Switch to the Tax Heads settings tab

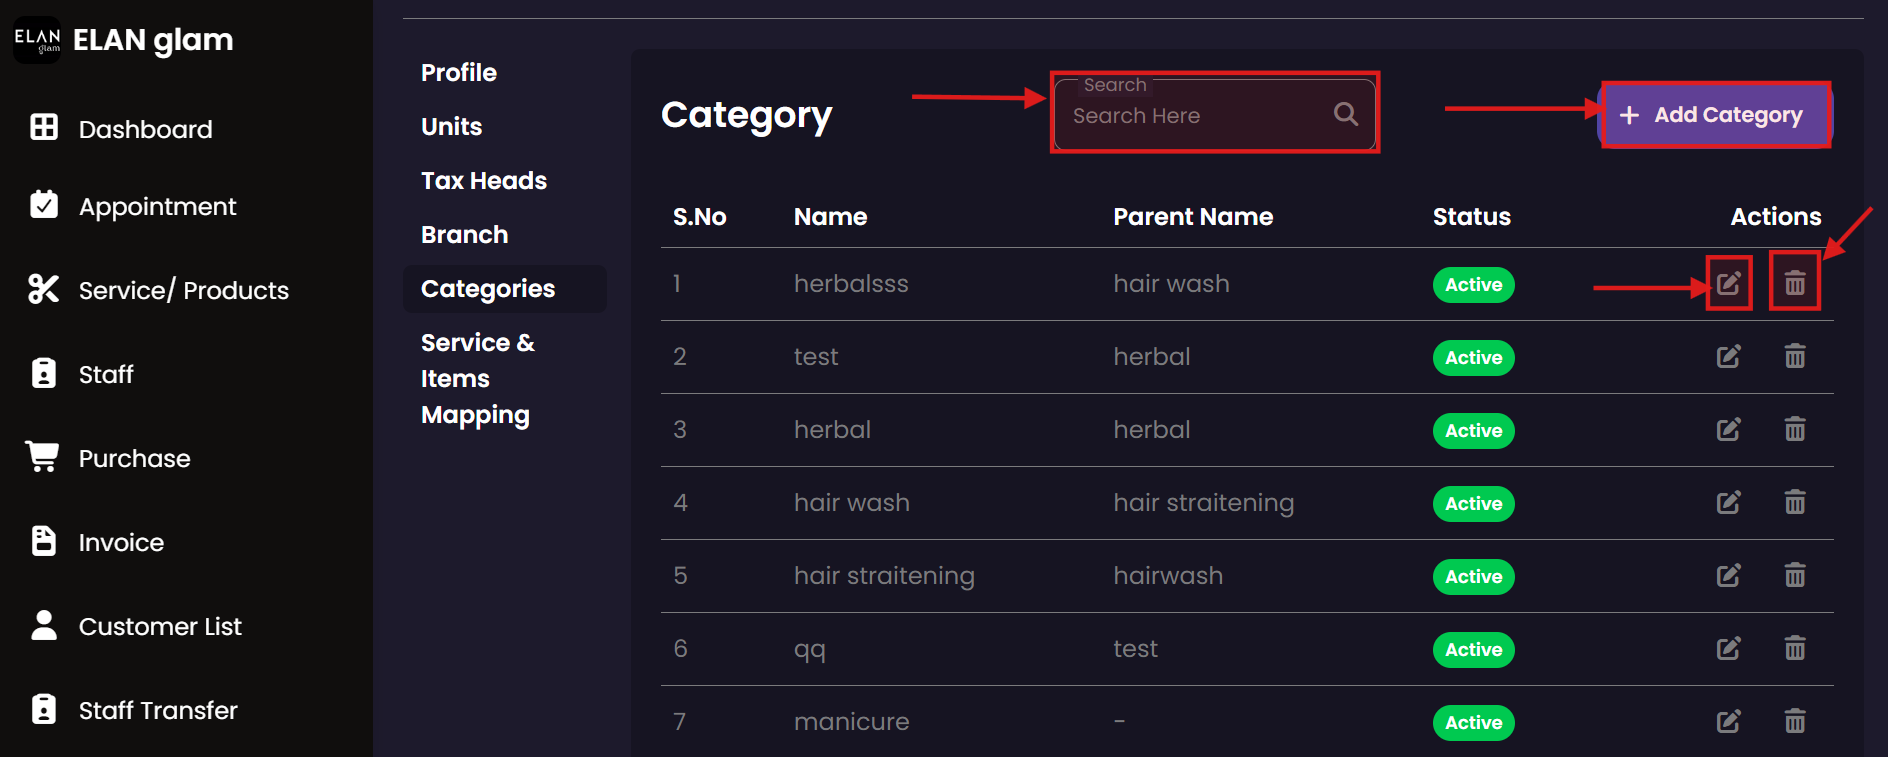pos(484,181)
